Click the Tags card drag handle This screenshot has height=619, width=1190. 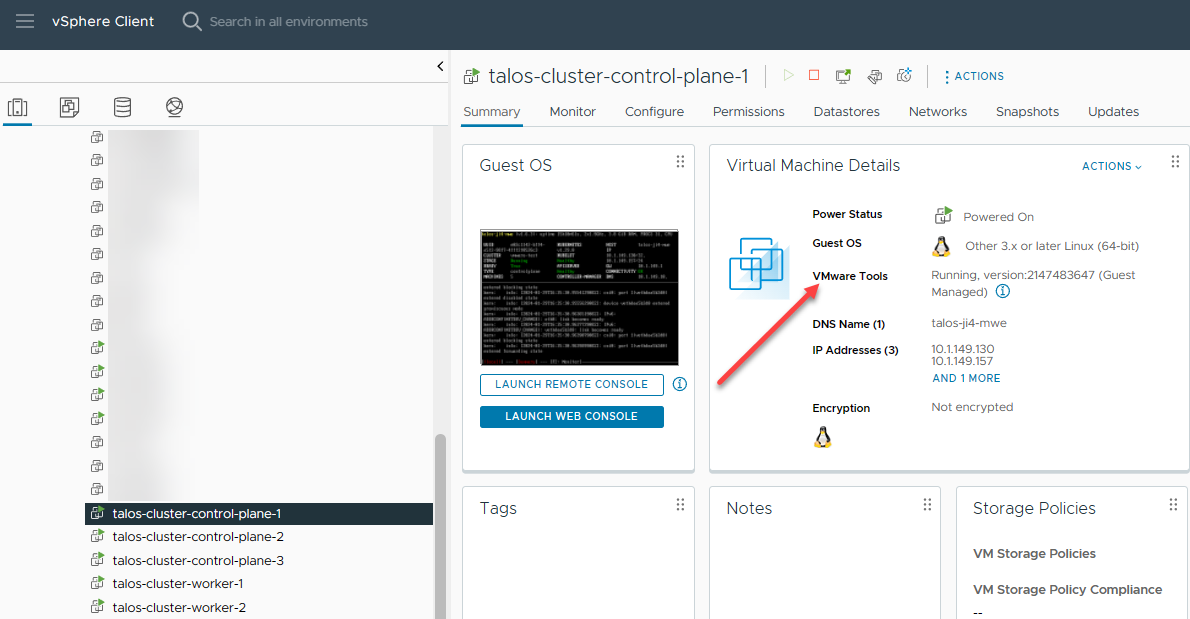pos(680,504)
